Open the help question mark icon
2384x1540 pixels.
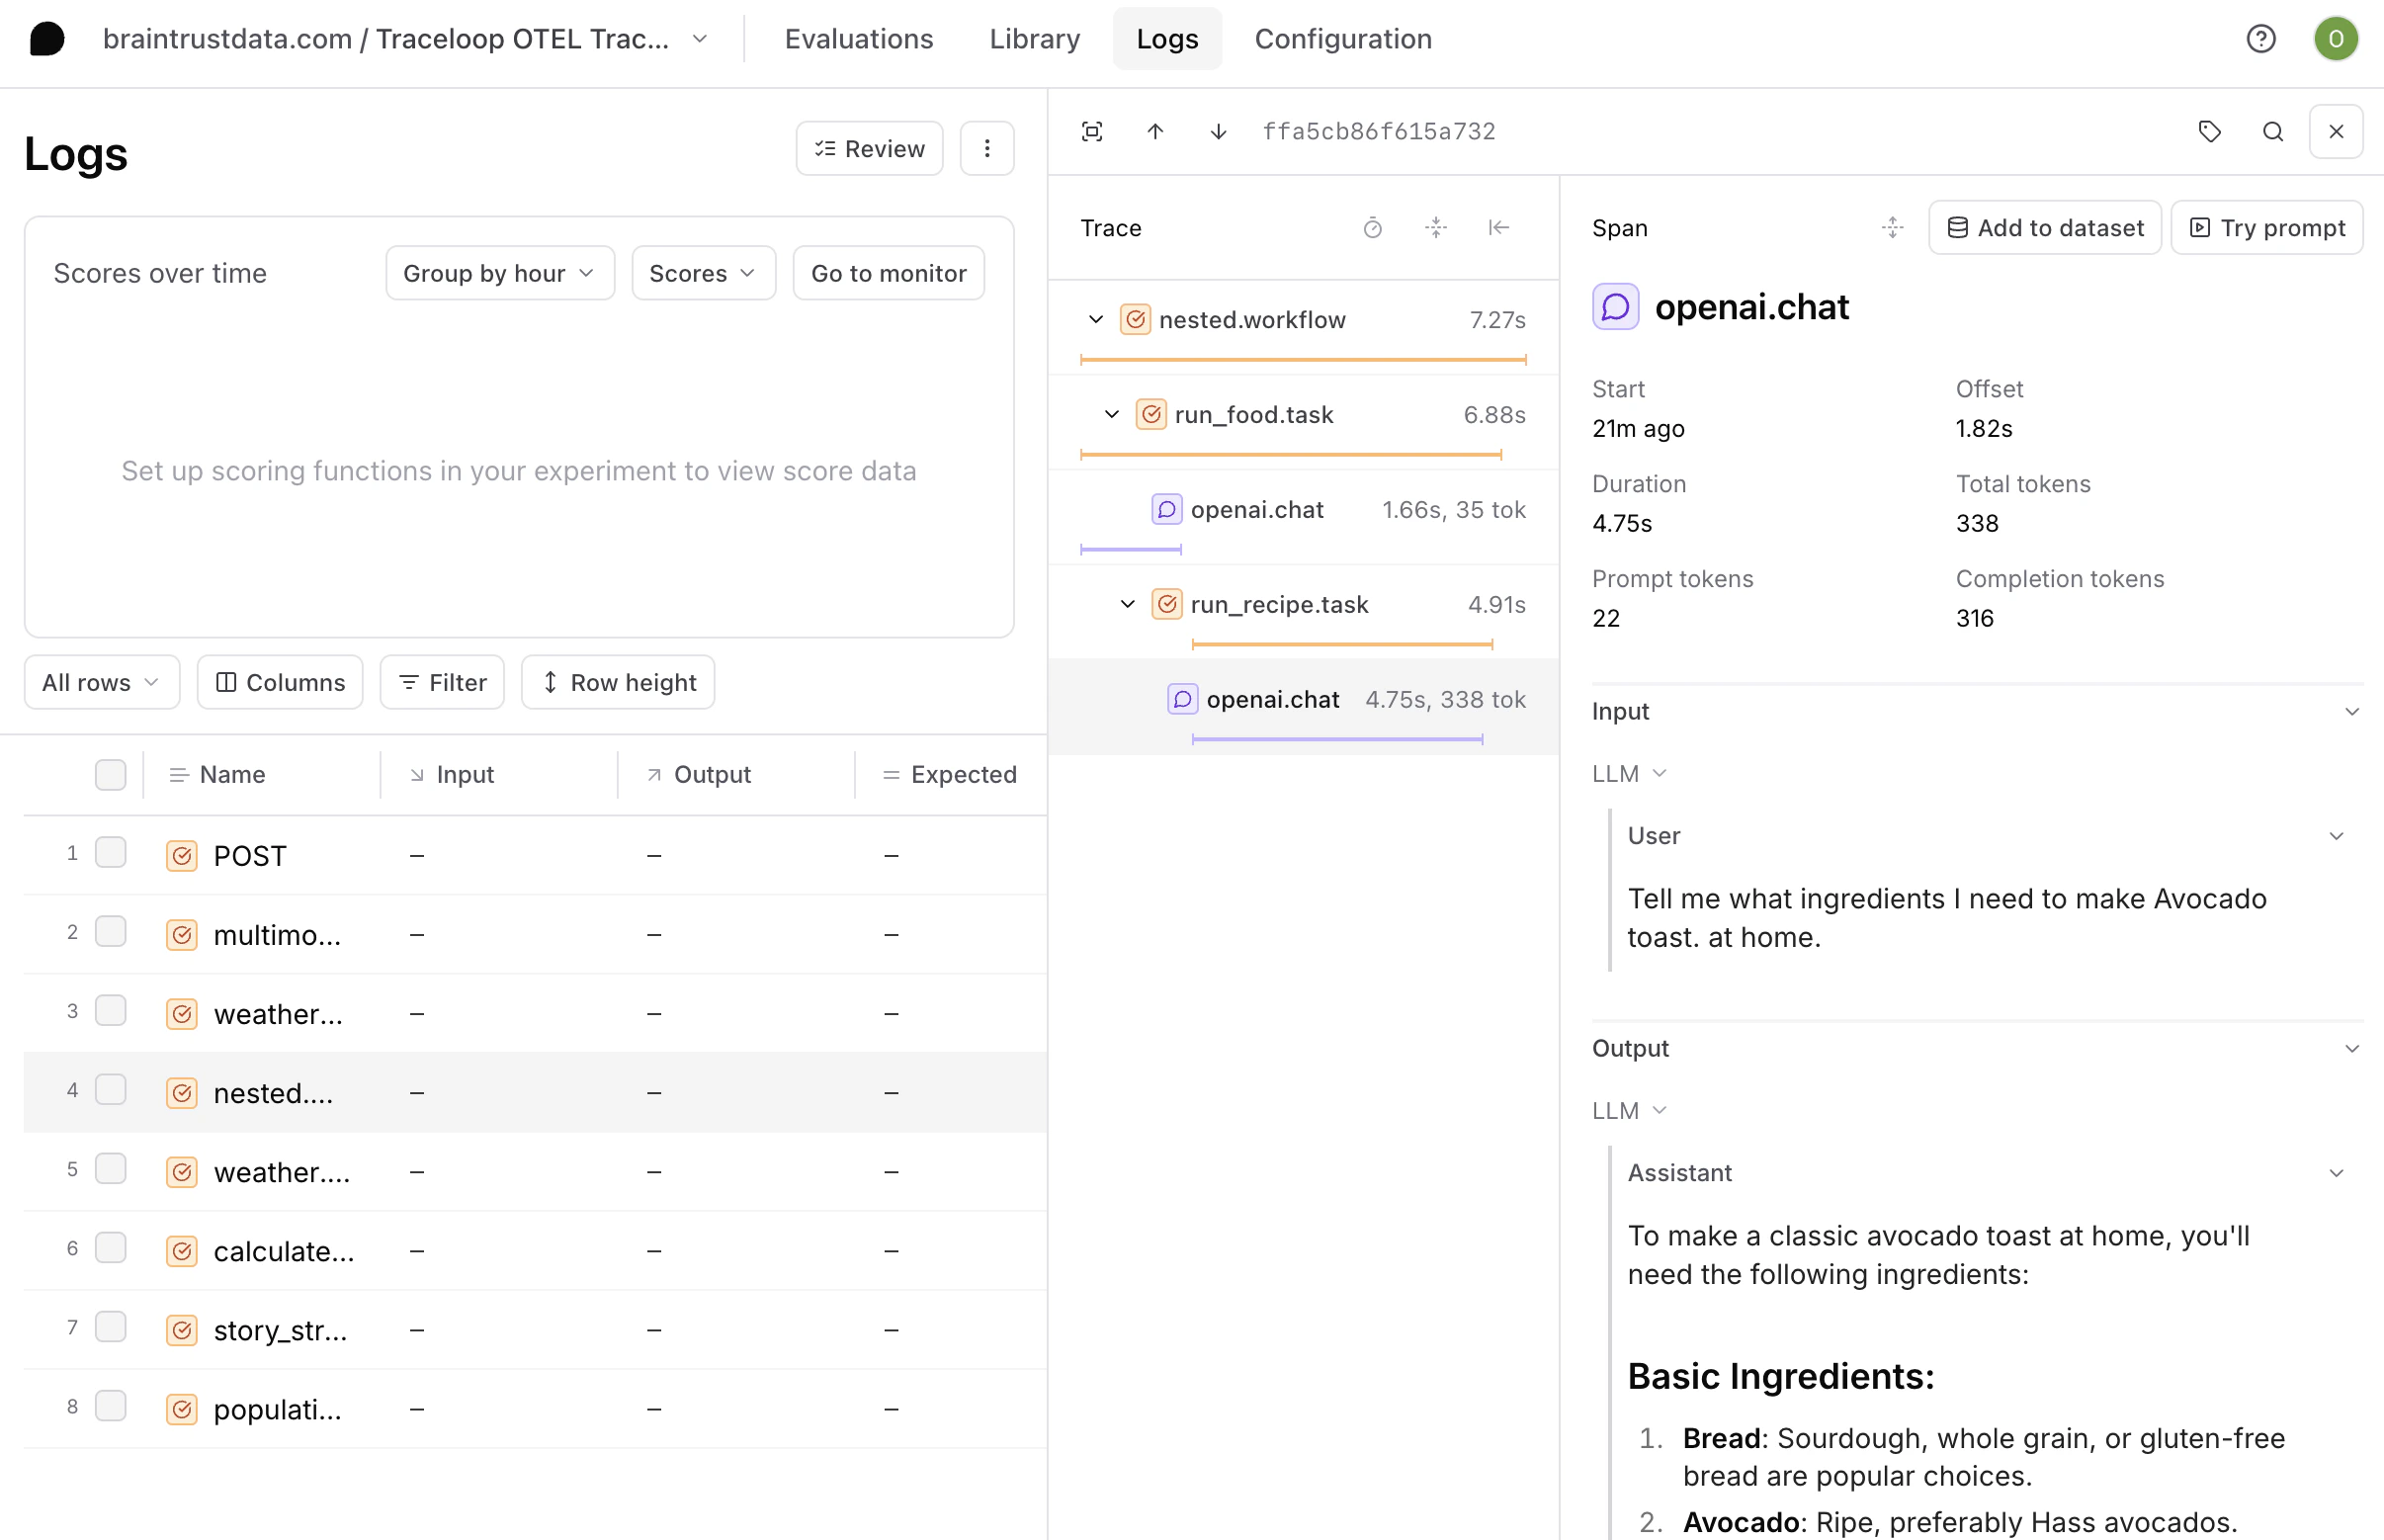coord(2260,39)
